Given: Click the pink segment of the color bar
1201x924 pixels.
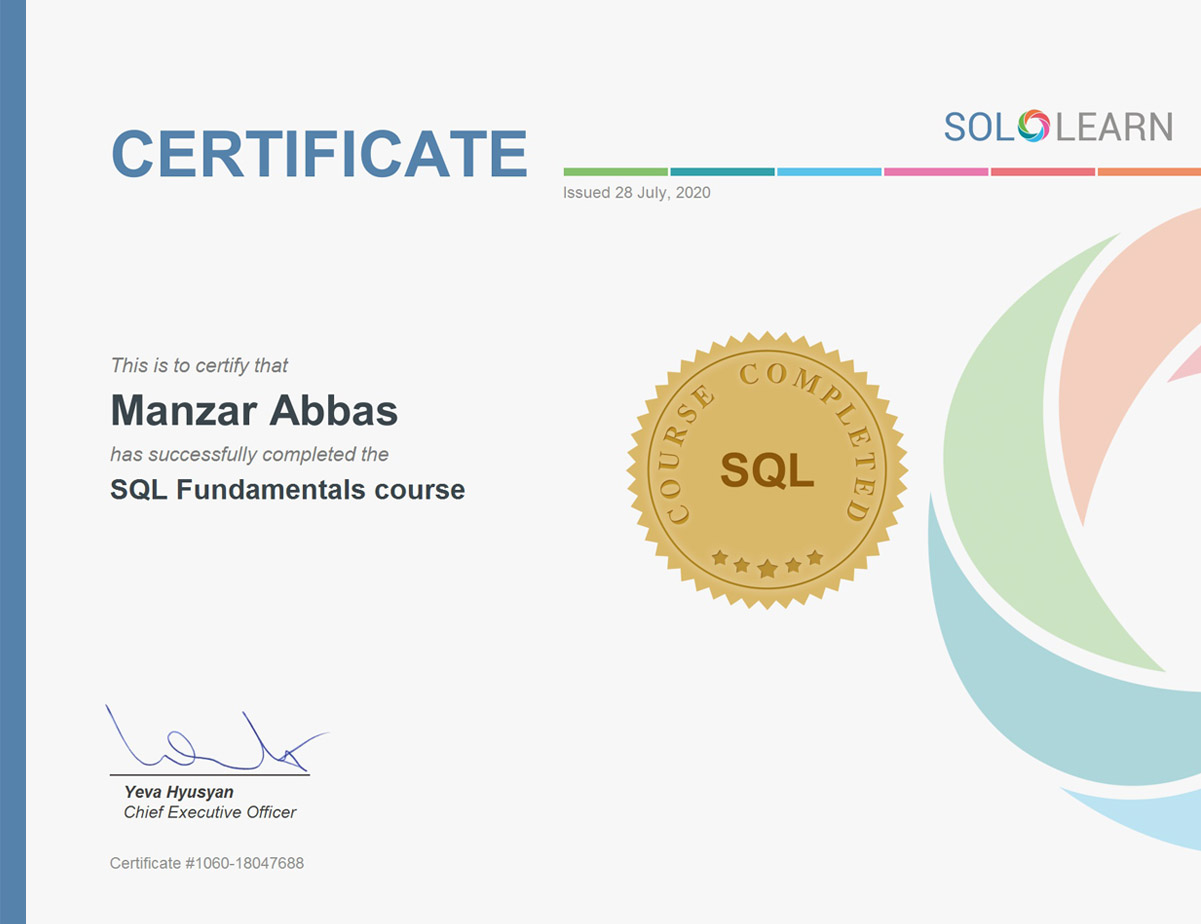Looking at the screenshot, I should (x=936, y=172).
